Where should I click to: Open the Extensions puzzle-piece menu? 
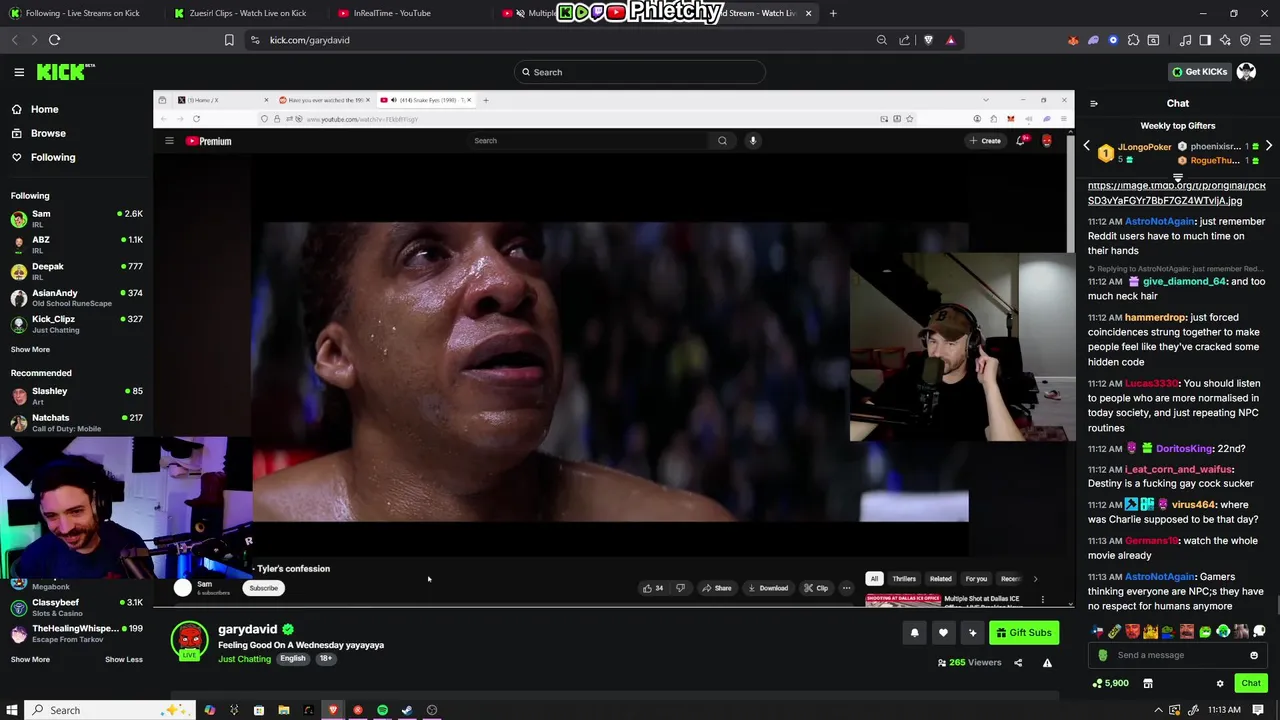click(x=1133, y=40)
